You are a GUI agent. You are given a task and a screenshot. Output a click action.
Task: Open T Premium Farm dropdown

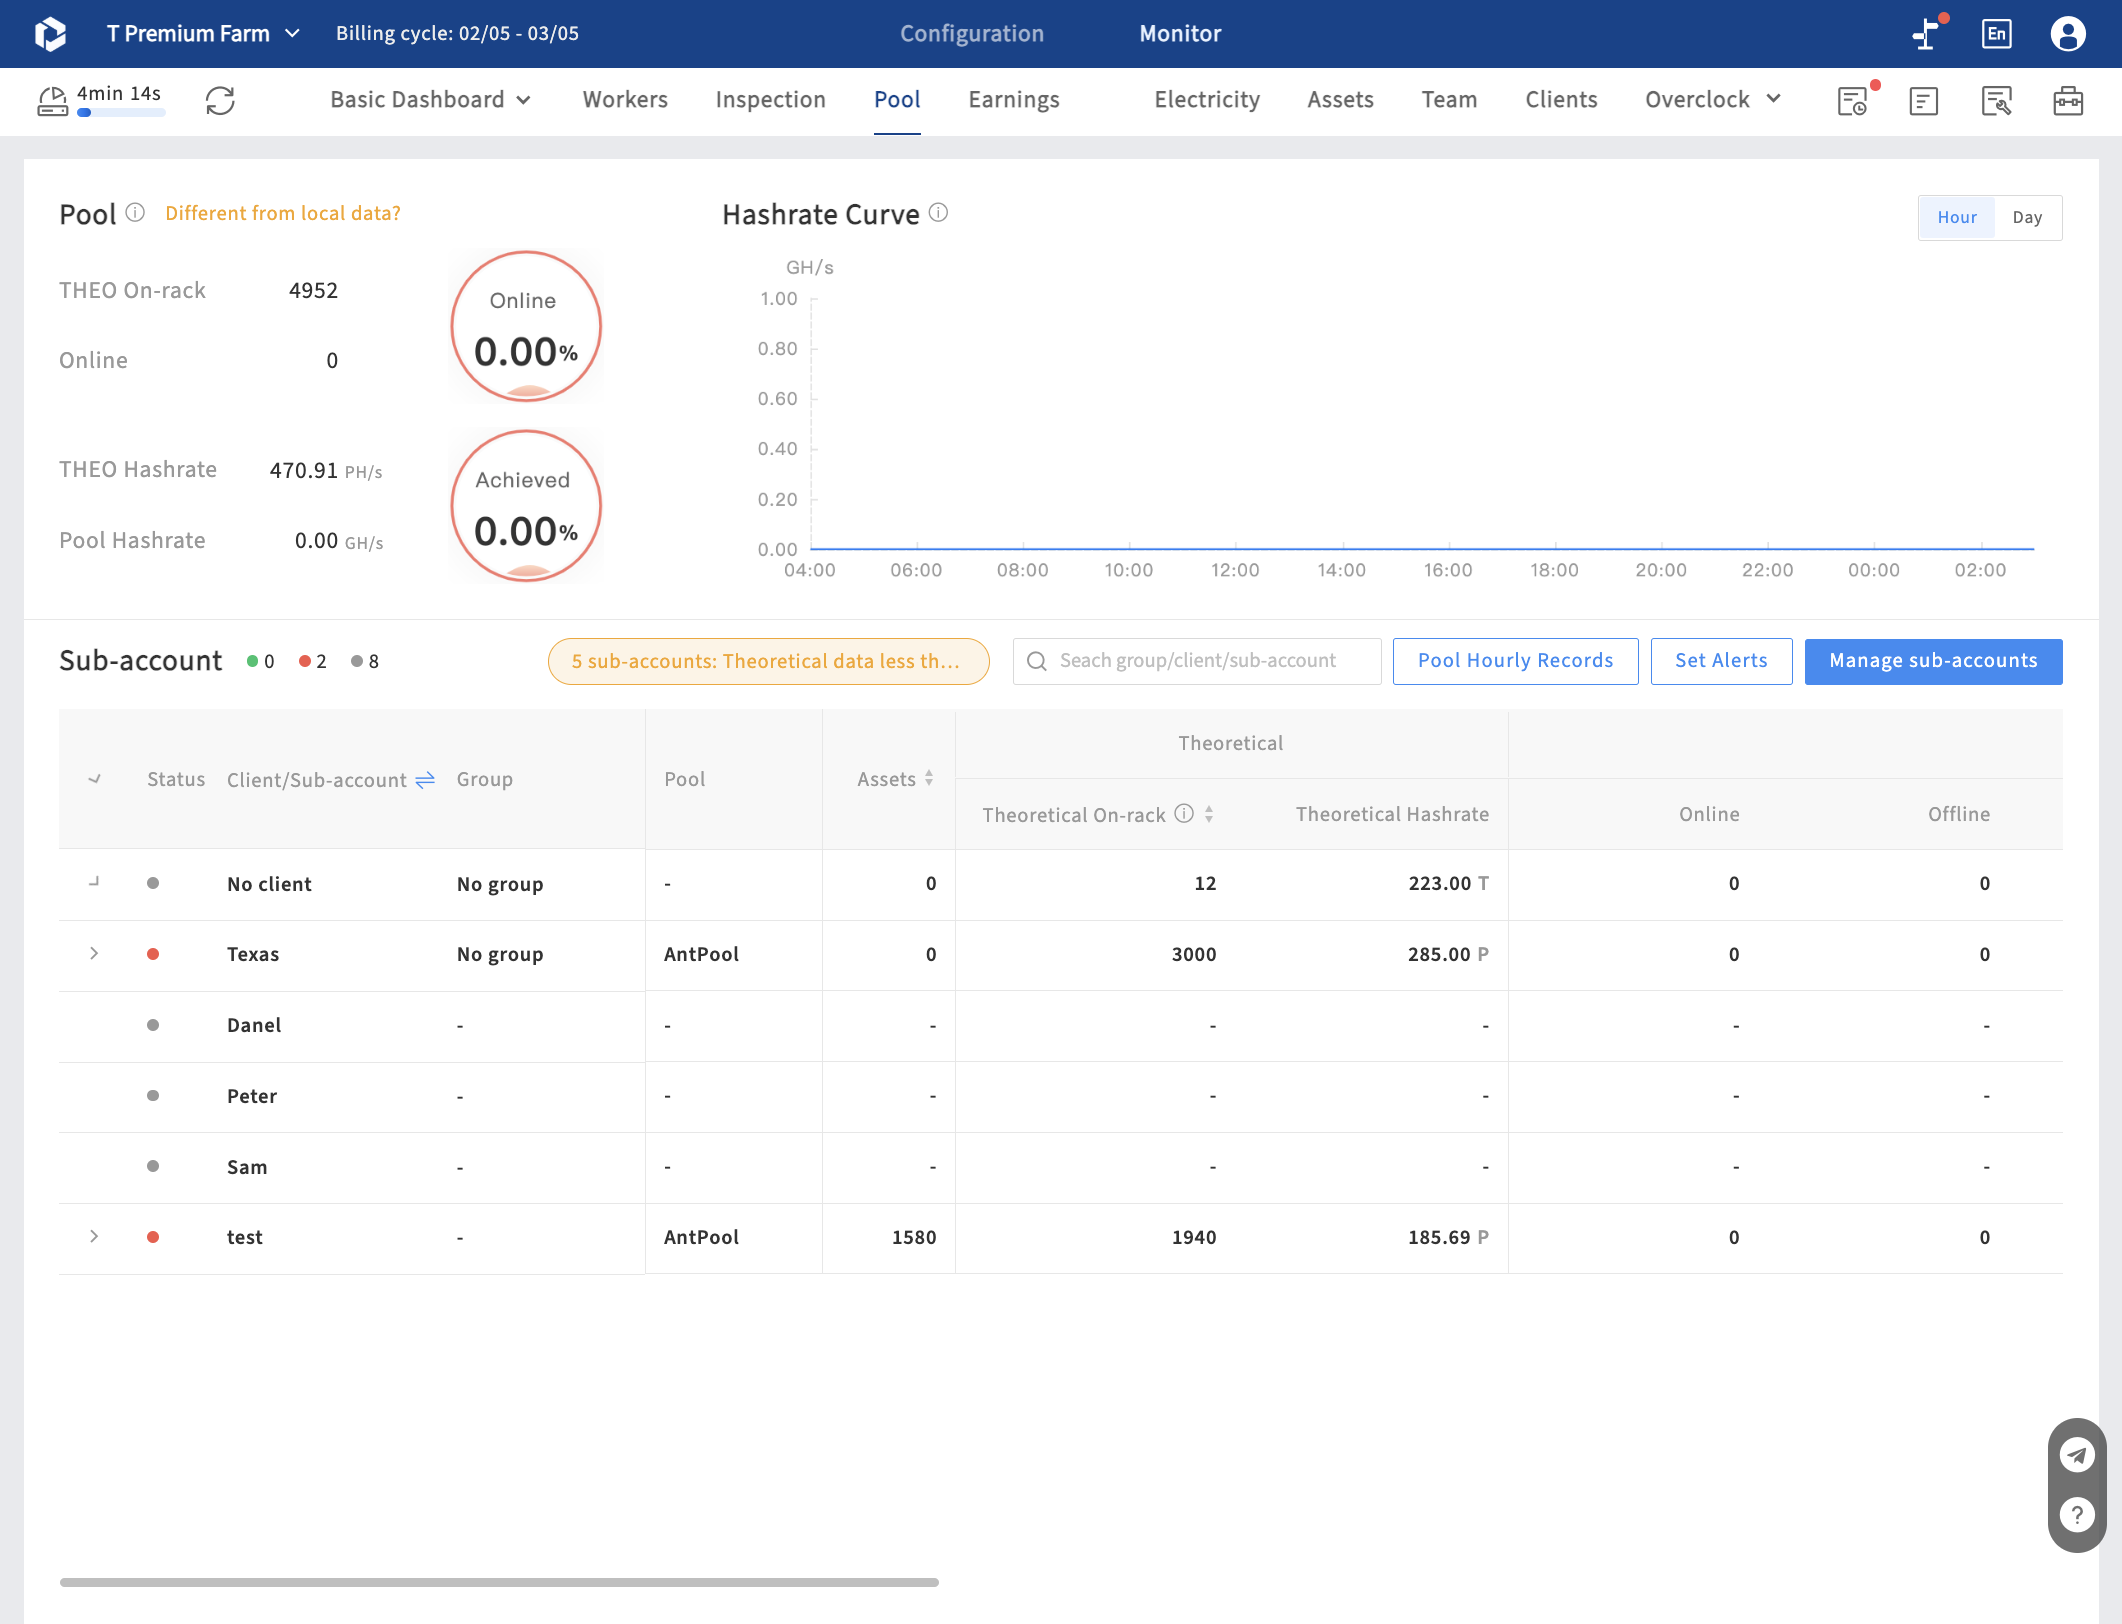click(x=204, y=33)
